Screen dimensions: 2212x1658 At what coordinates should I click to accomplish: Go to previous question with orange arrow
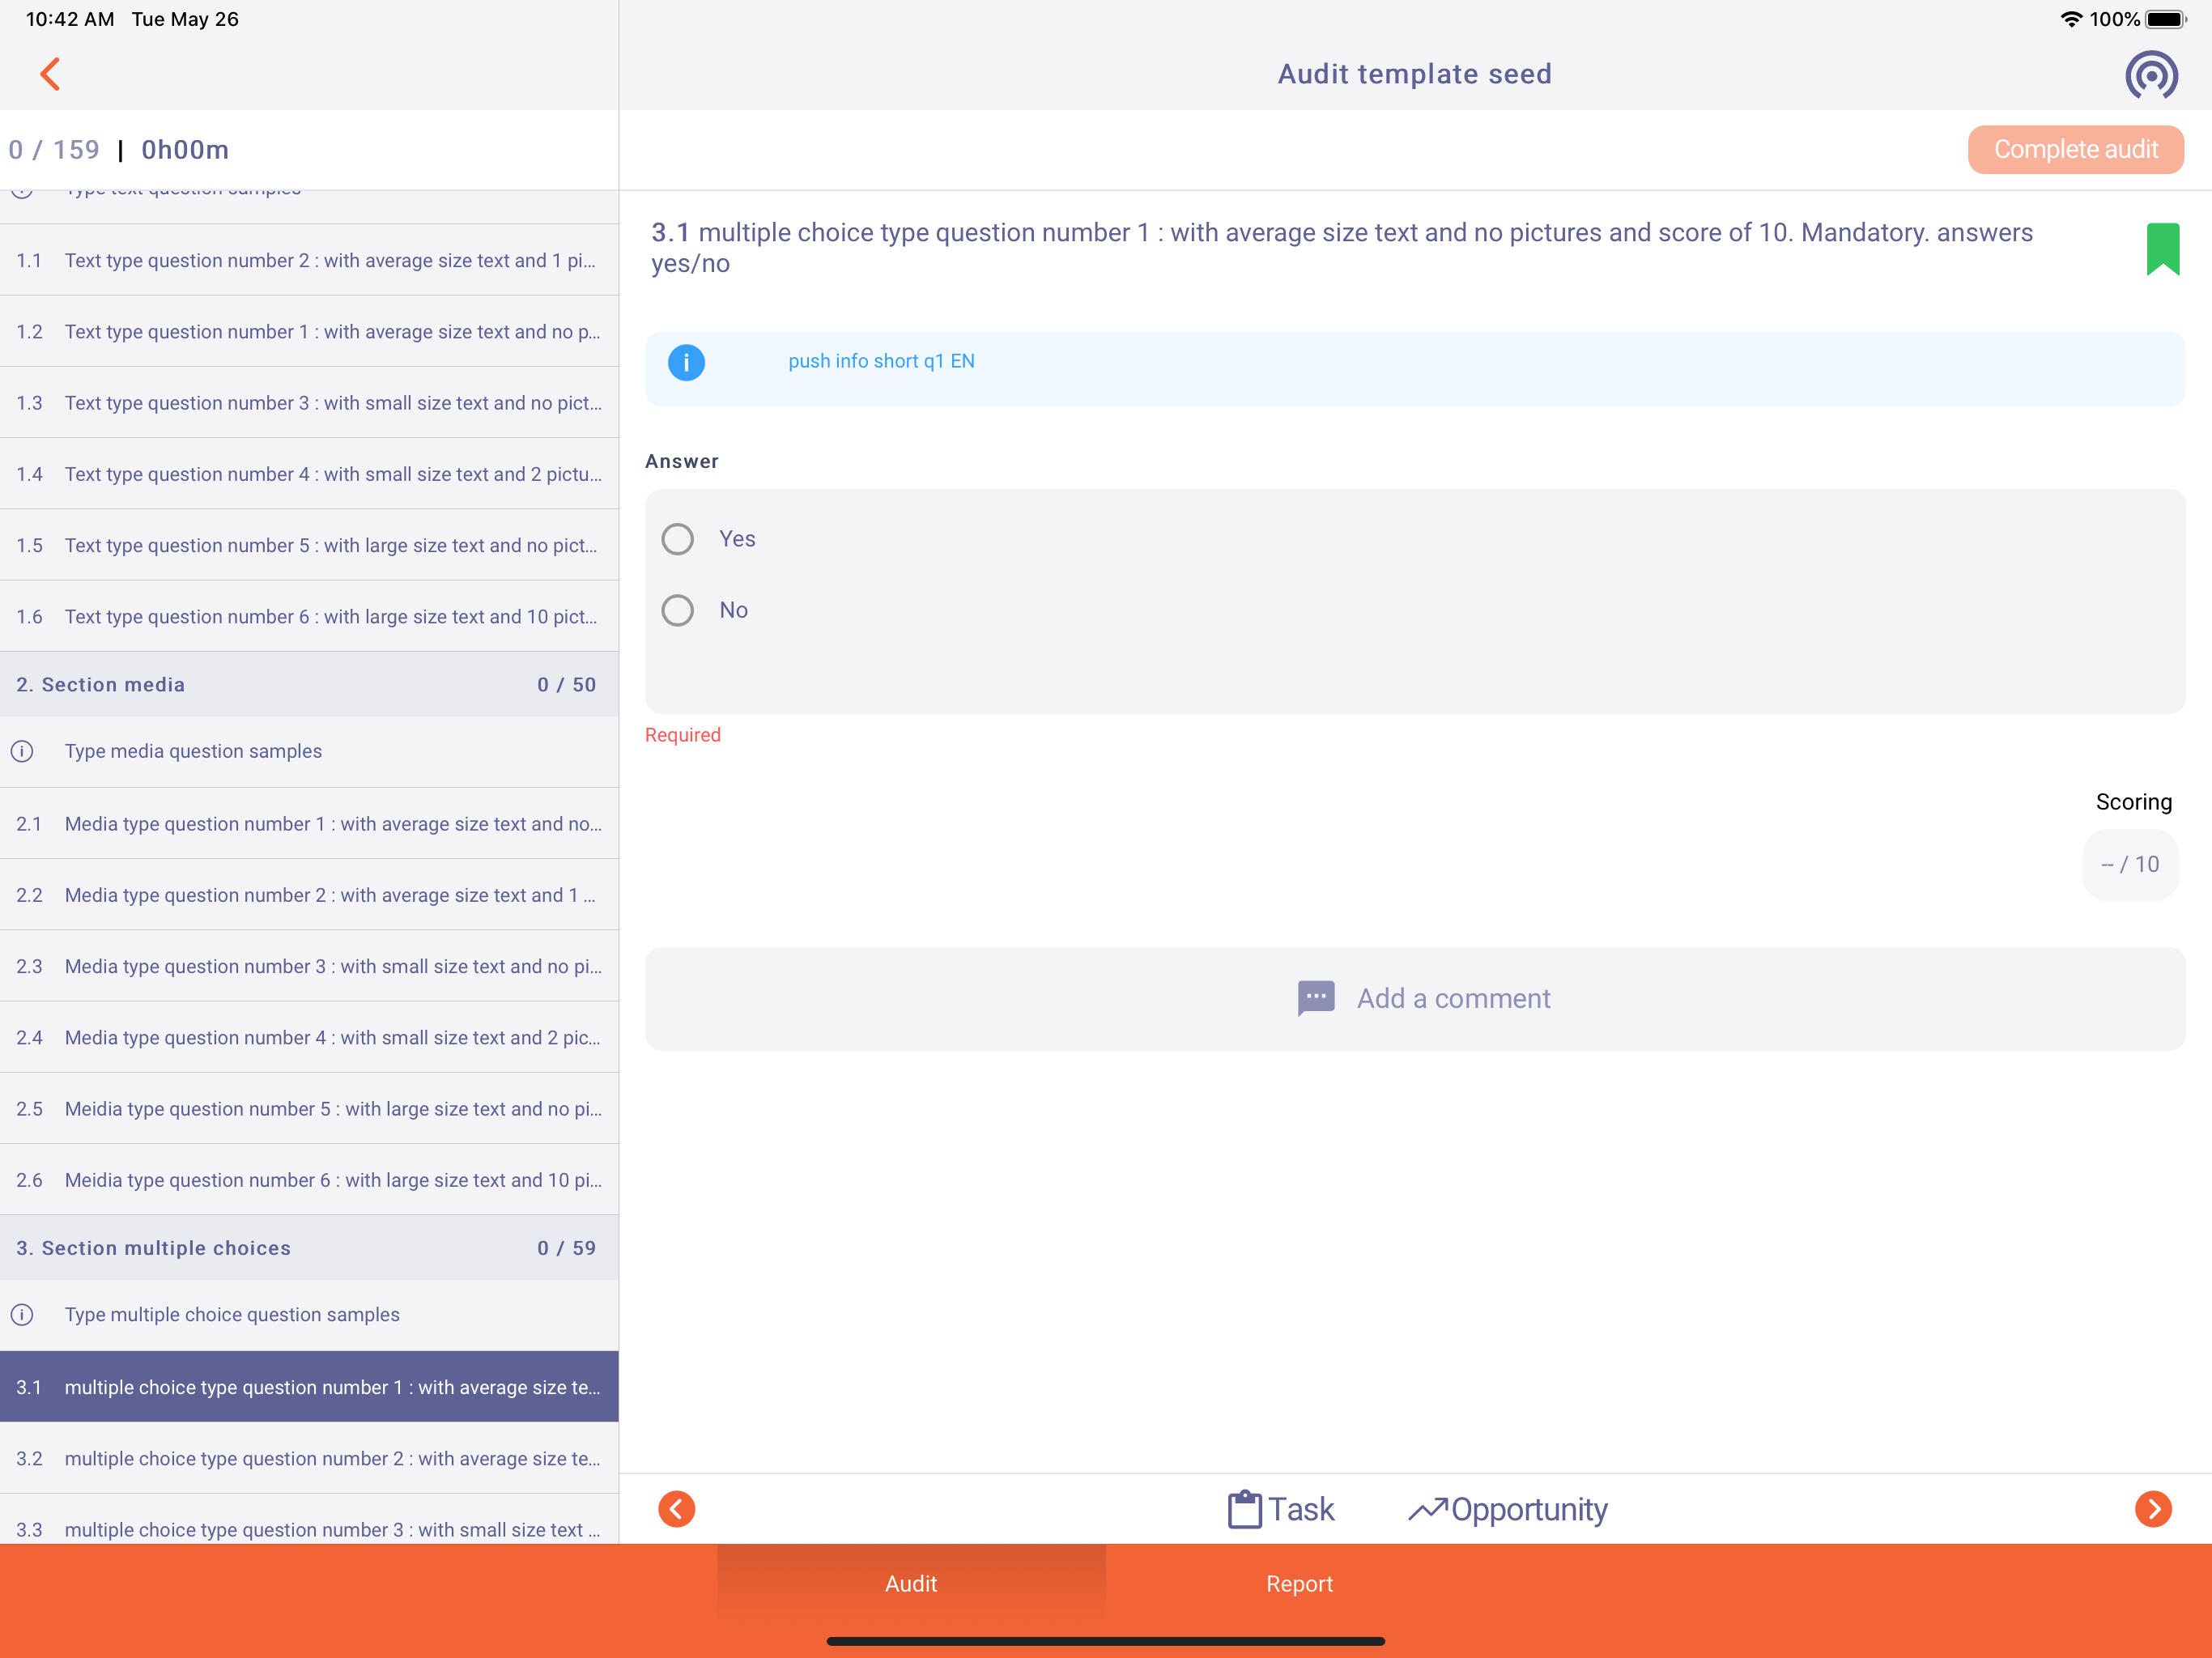tap(677, 1508)
